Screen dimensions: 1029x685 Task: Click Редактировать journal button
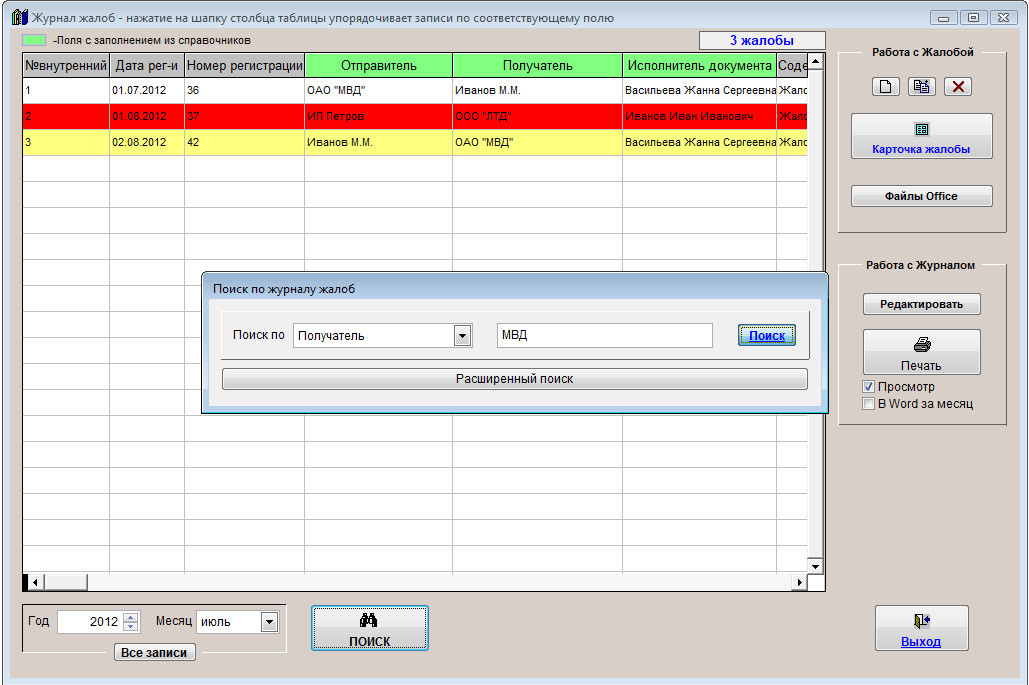(921, 304)
